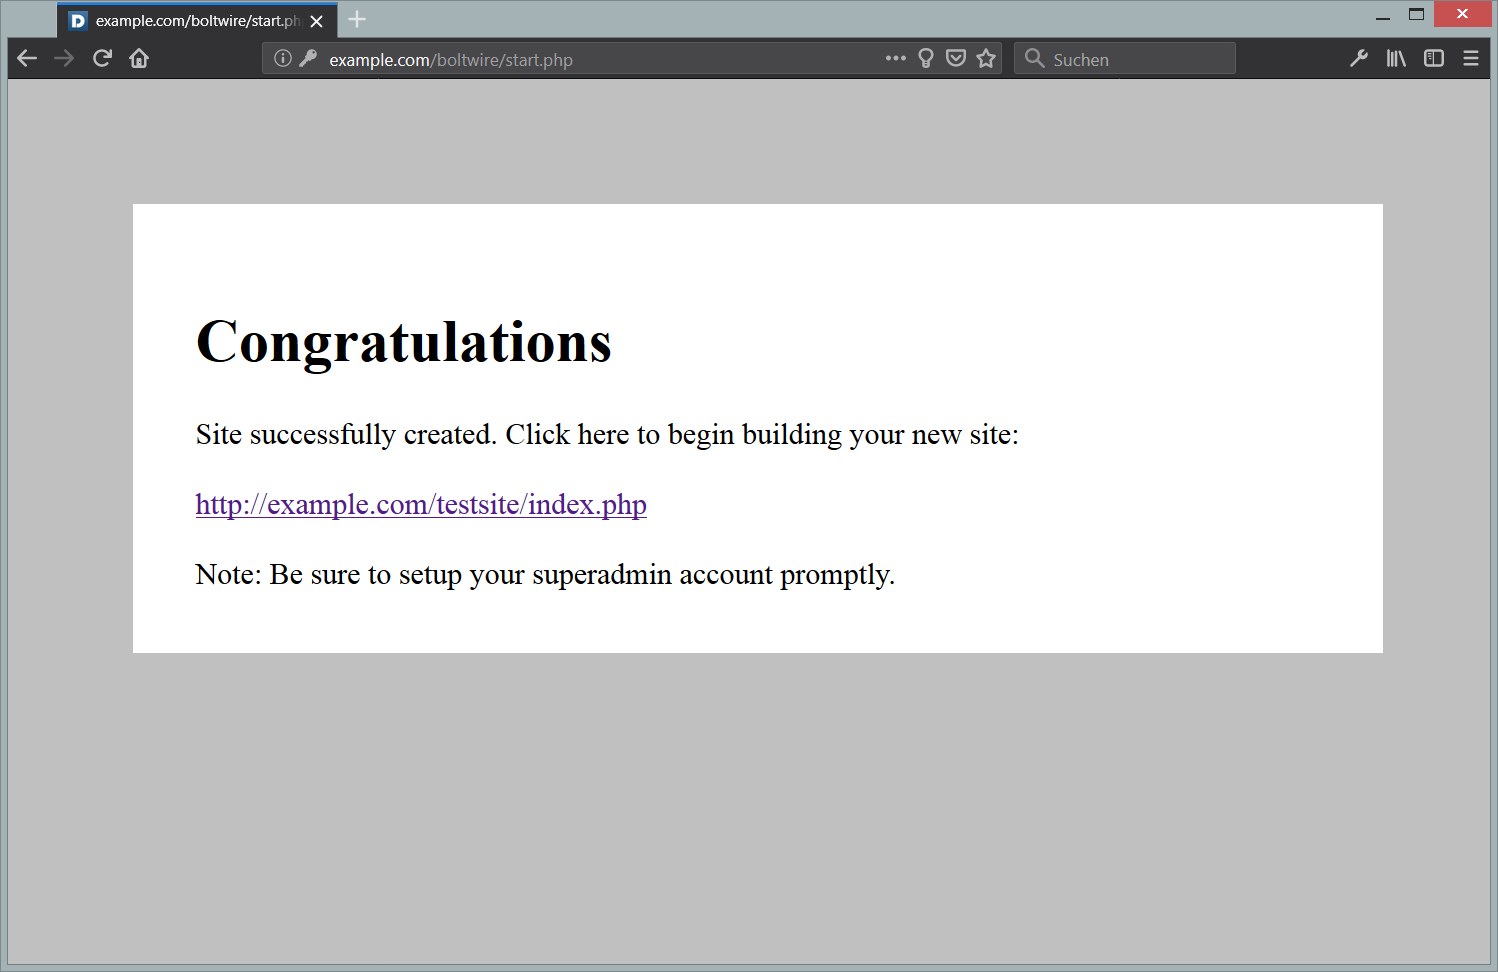Save page to Pocket
The width and height of the screenshot is (1498, 972).
tap(956, 58)
